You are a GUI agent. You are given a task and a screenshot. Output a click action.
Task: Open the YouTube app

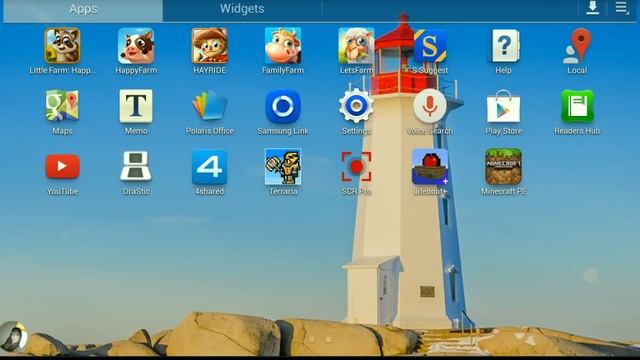click(x=62, y=166)
